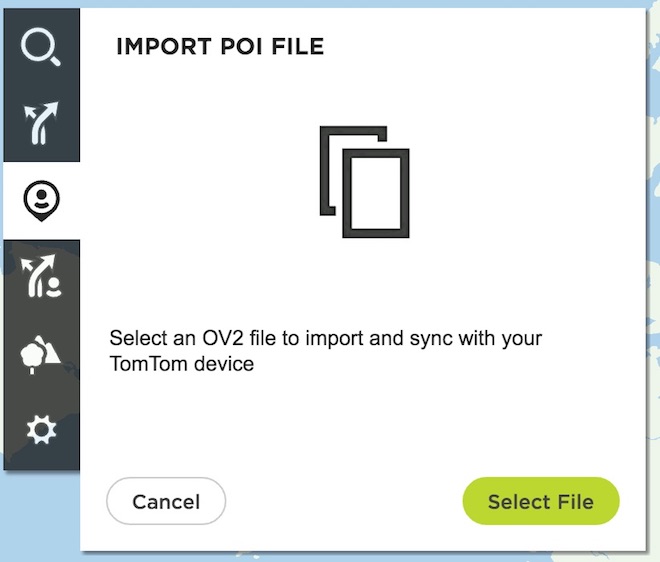The width and height of the screenshot is (660, 562).
Task: Open the tree and mountain outdoor icon
Action: (x=41, y=354)
